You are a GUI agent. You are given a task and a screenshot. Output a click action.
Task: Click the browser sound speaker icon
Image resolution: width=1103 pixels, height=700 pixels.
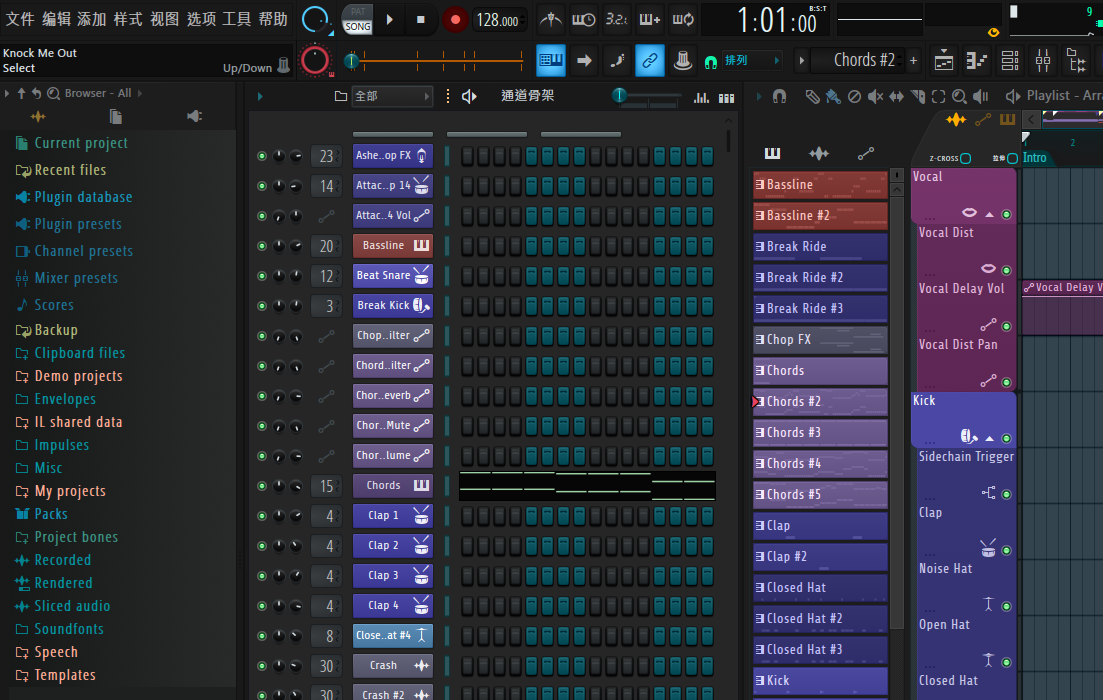(195, 116)
